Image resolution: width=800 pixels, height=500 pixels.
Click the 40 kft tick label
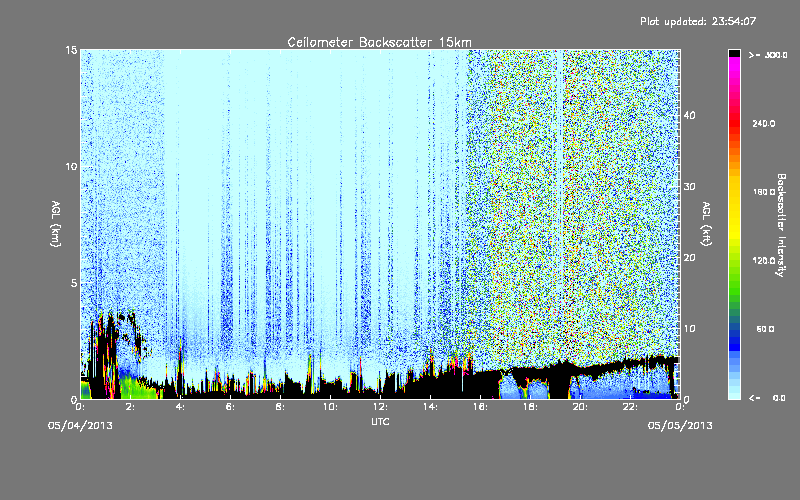pyautogui.click(x=689, y=115)
